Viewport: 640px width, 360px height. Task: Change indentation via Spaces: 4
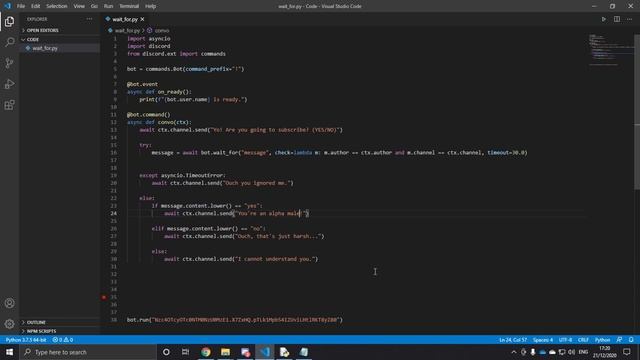tap(543, 340)
